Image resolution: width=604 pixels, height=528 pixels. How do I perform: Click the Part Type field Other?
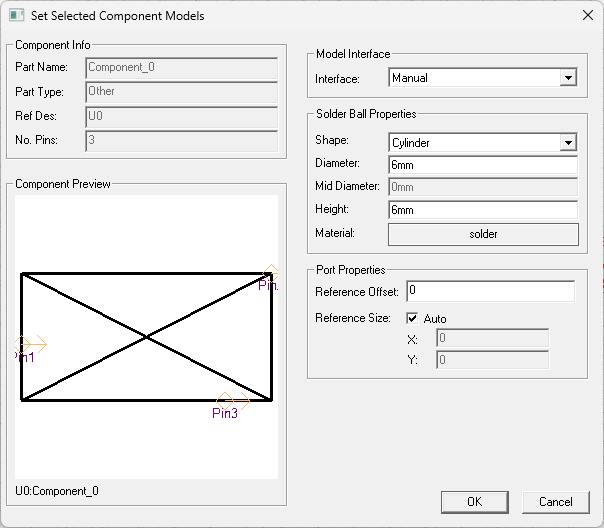[x=181, y=92]
